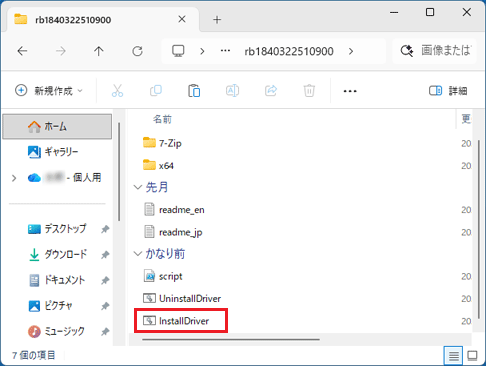Sort by the 名前 column header

coord(162,119)
